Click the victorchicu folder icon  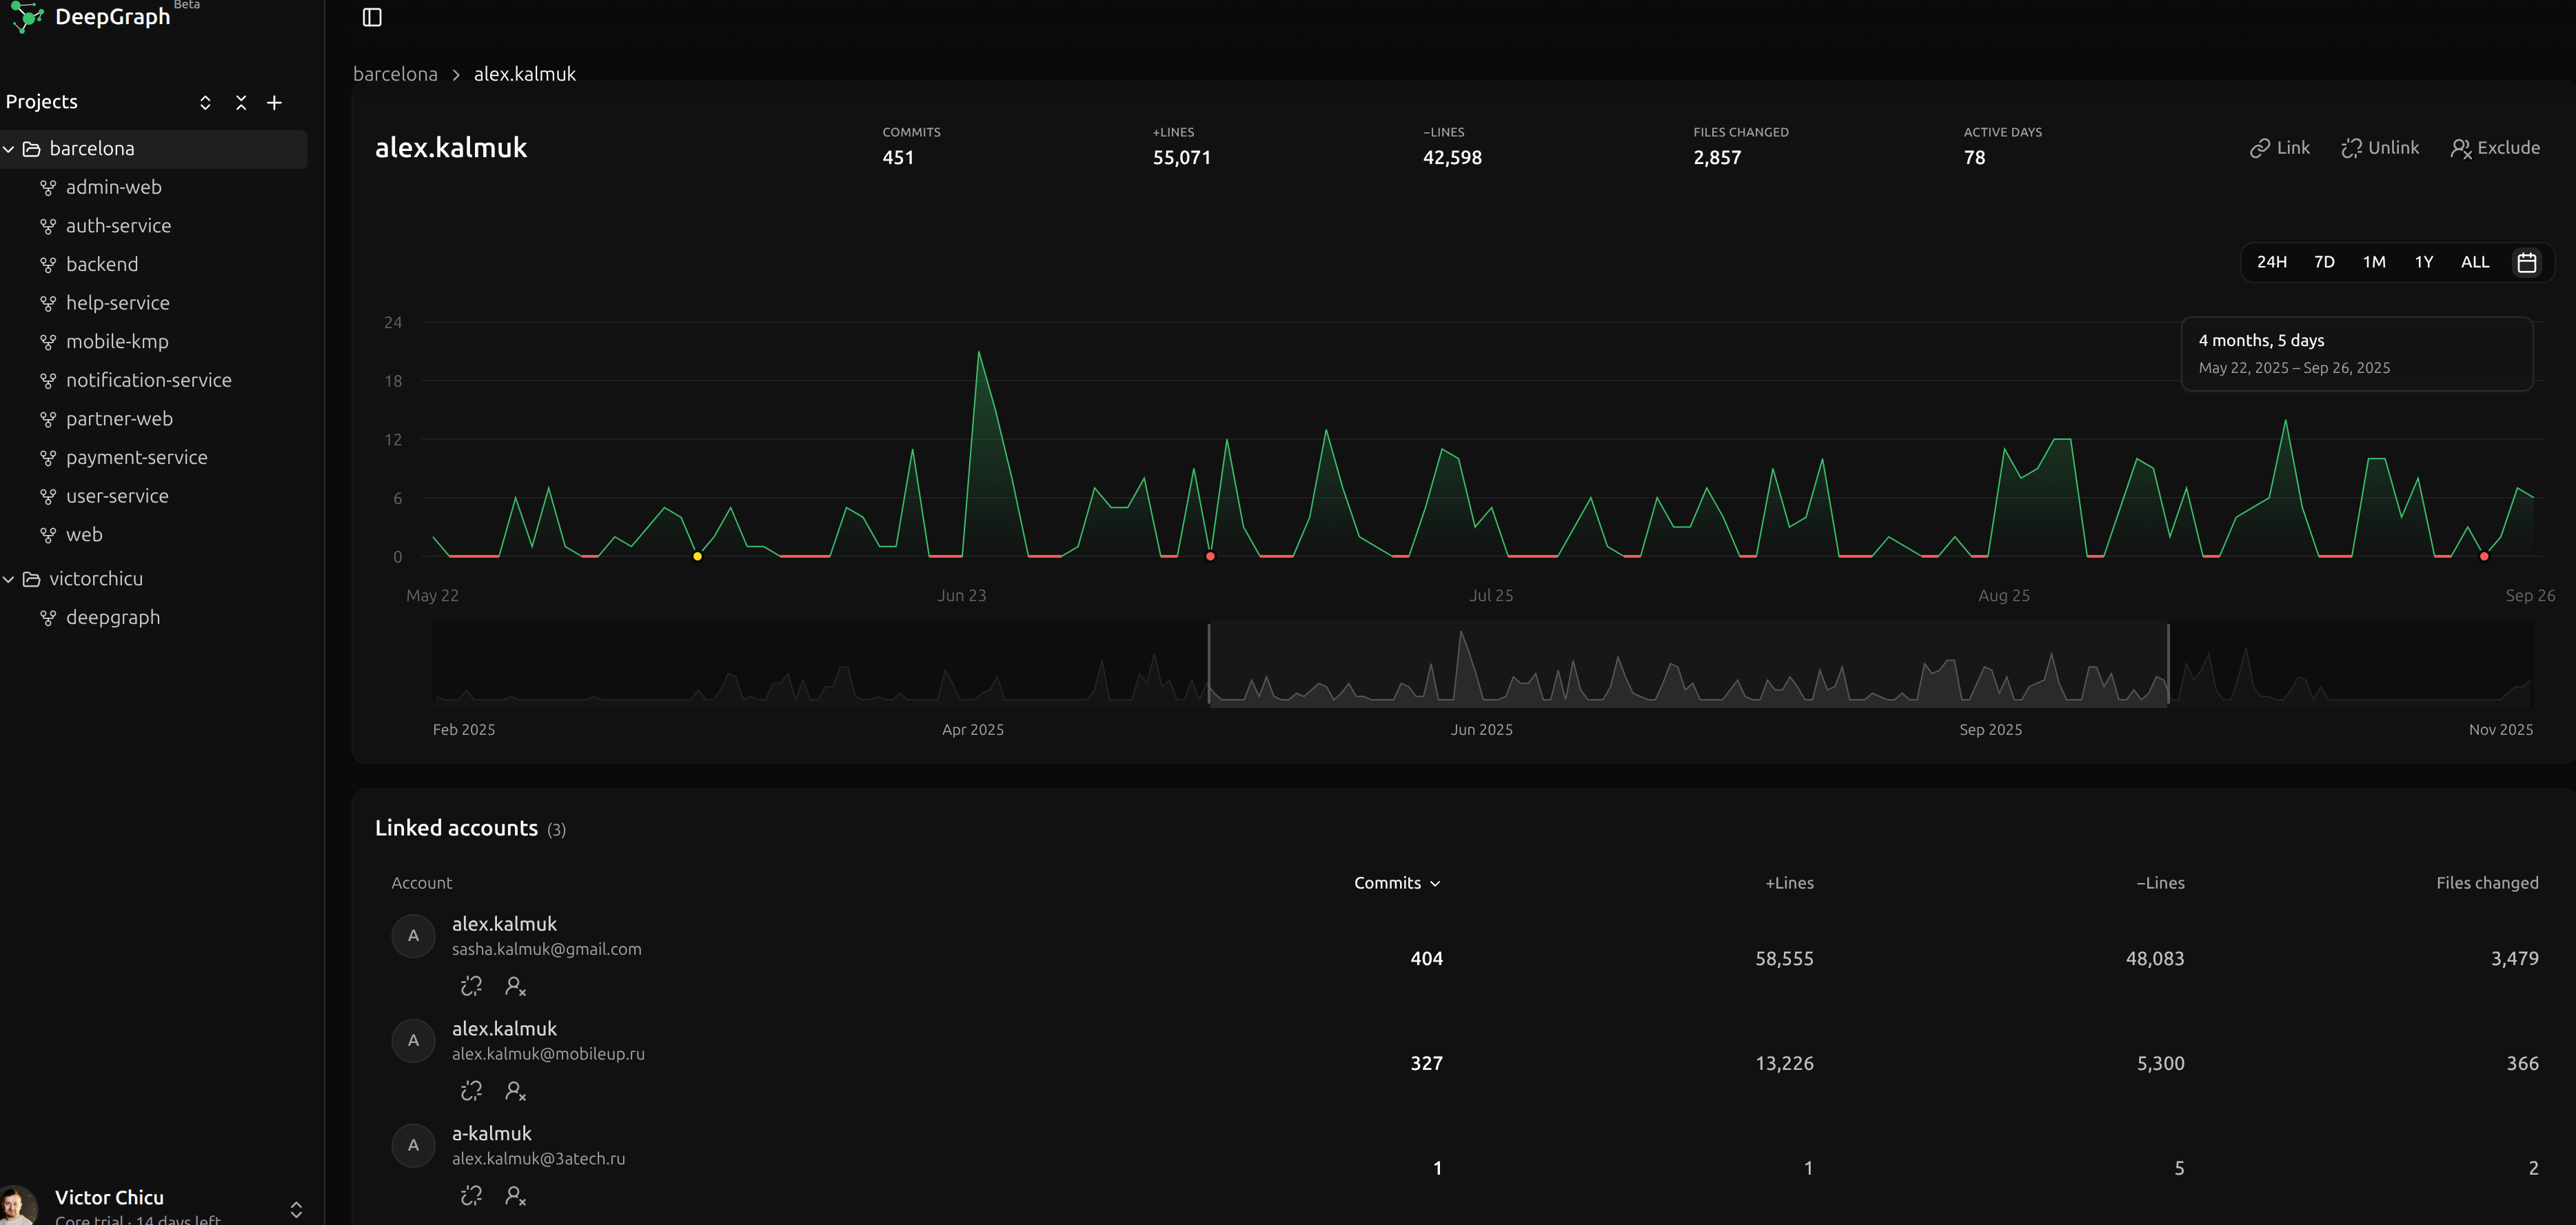32,579
